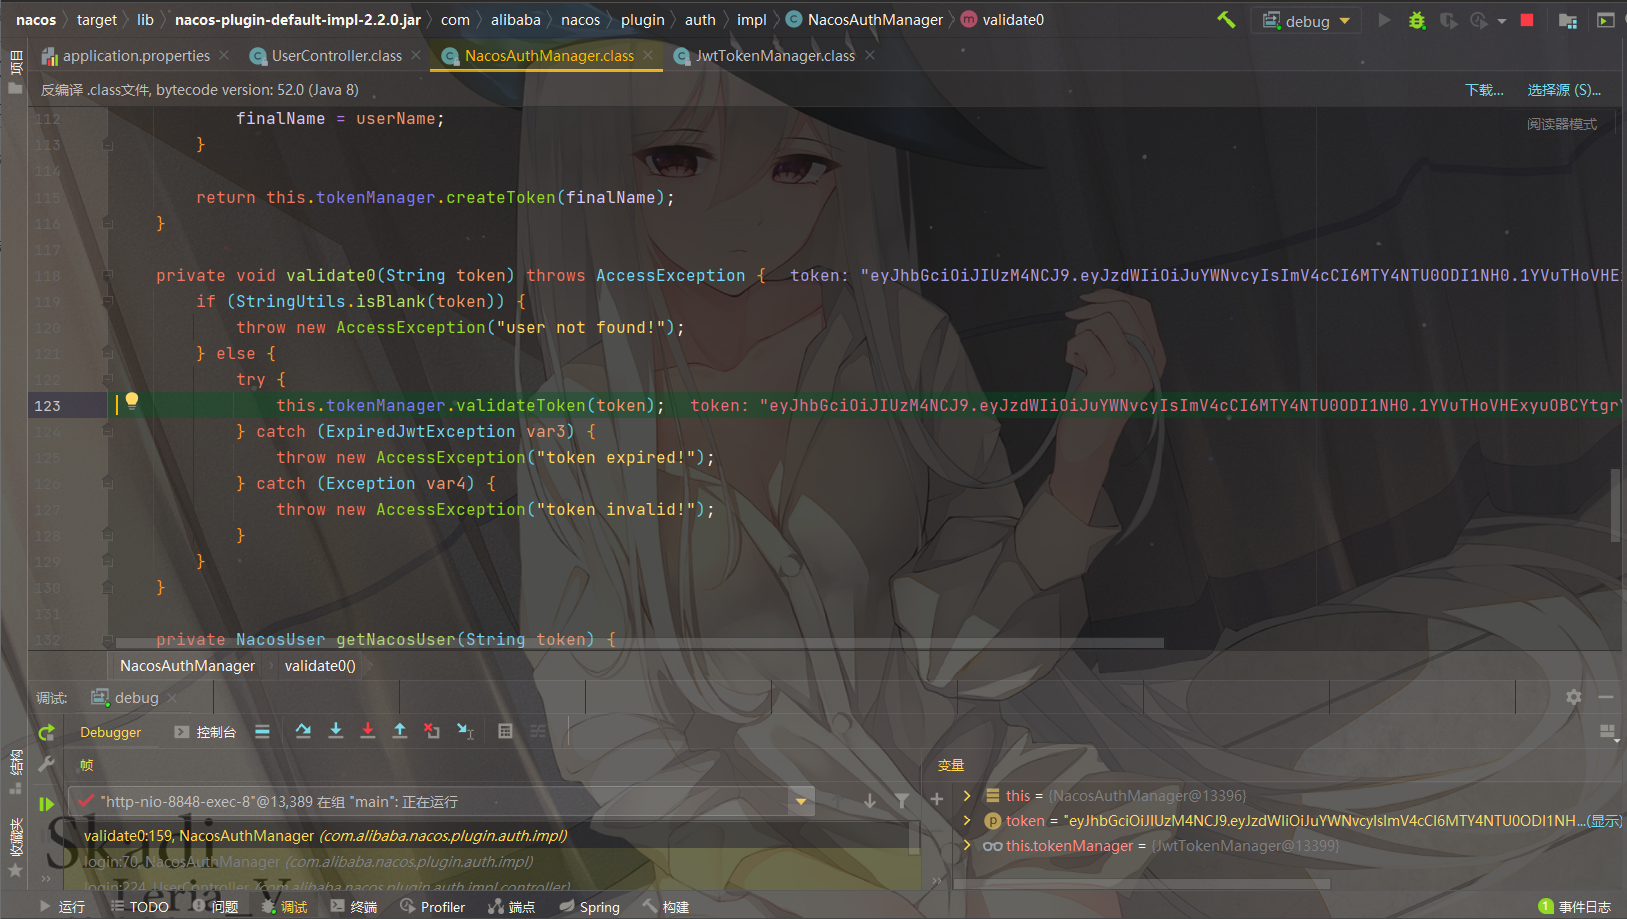Close the UserController.class tab
Screen dimensions: 1627x919
tap(416, 55)
